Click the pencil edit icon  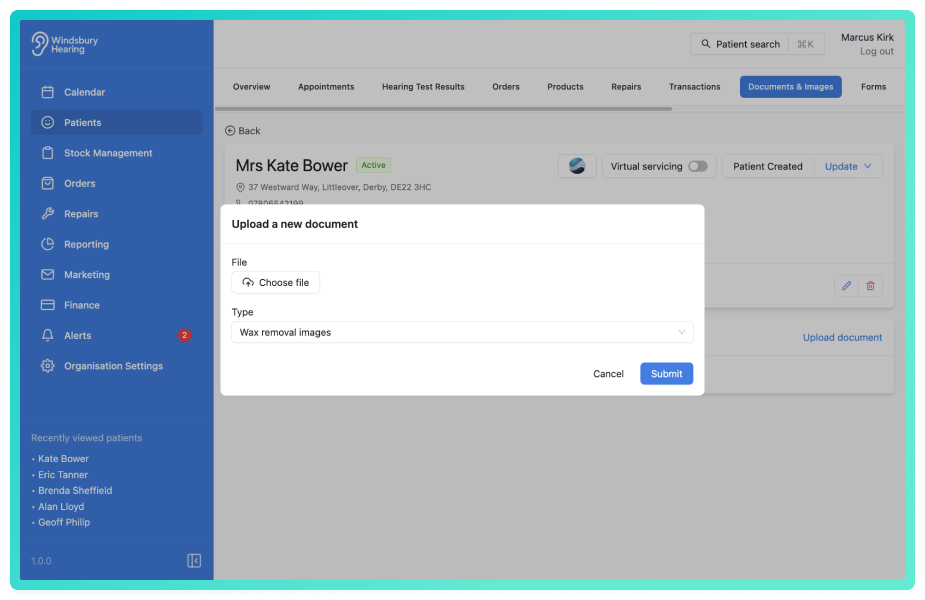(847, 286)
